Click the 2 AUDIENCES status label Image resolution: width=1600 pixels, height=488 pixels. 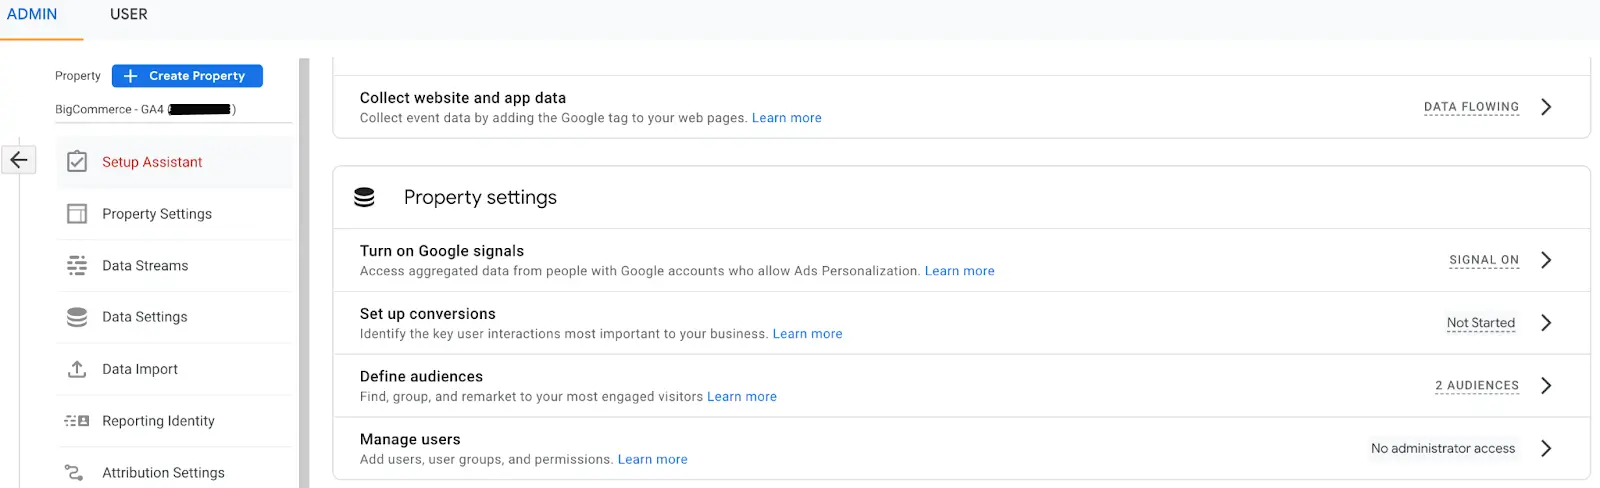coord(1477,386)
